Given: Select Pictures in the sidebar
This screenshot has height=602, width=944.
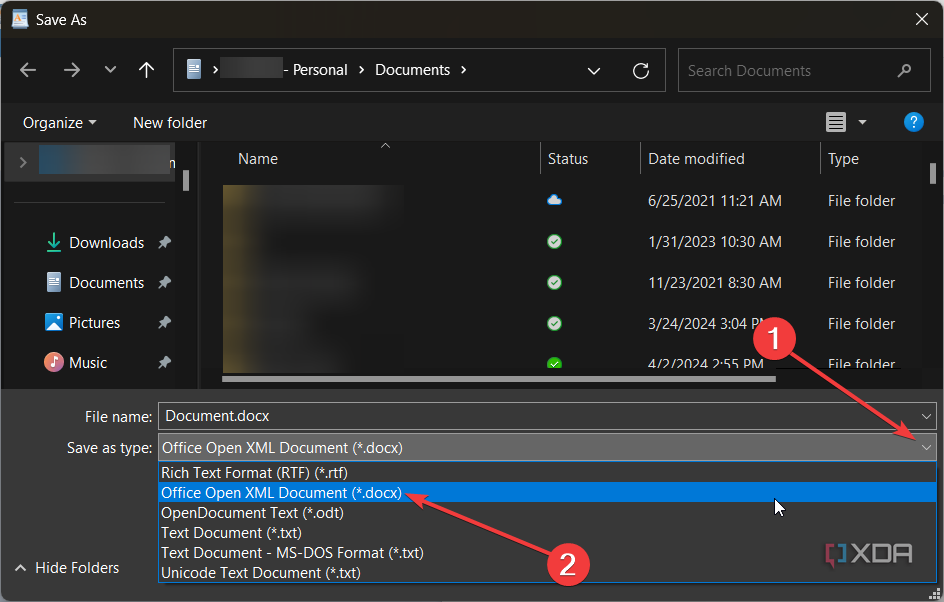Looking at the screenshot, I should click(95, 322).
